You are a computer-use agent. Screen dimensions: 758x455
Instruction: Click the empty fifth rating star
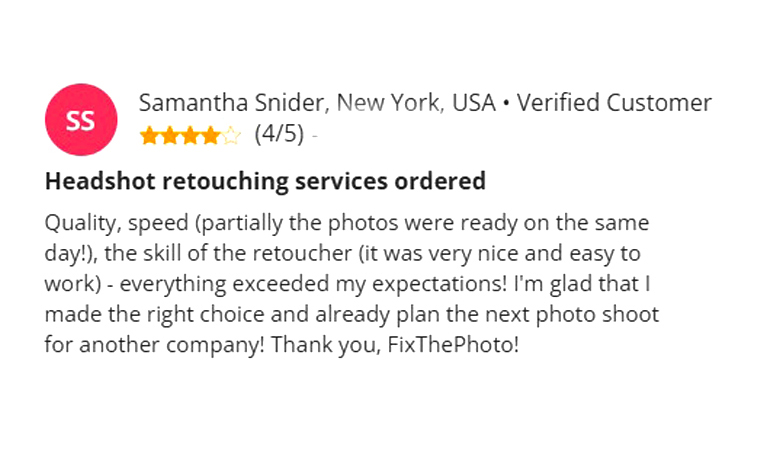coord(231,135)
